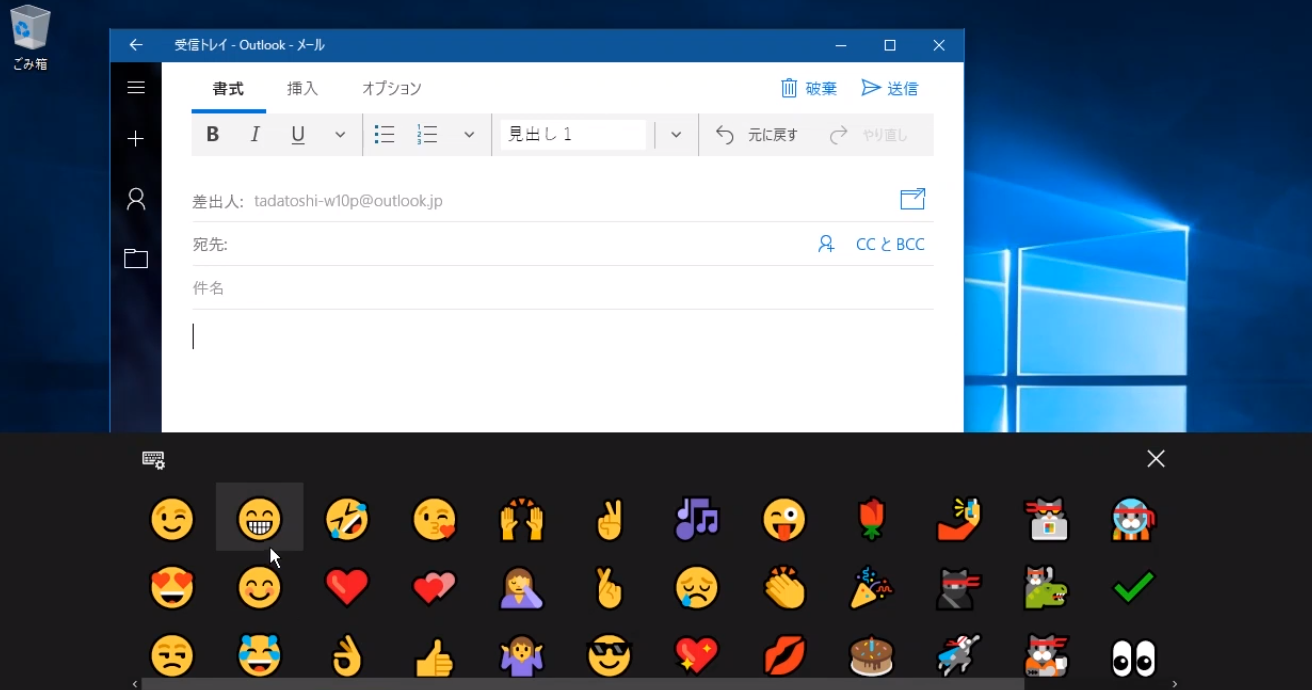Insert the grinning teeth emoji

(260, 519)
